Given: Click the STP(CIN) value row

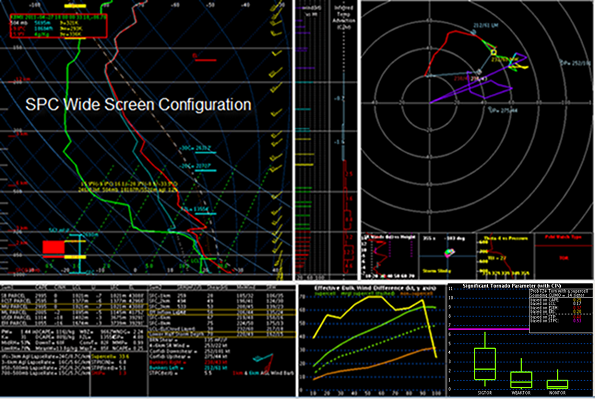Looking at the screenshot, I should click(x=110, y=362).
